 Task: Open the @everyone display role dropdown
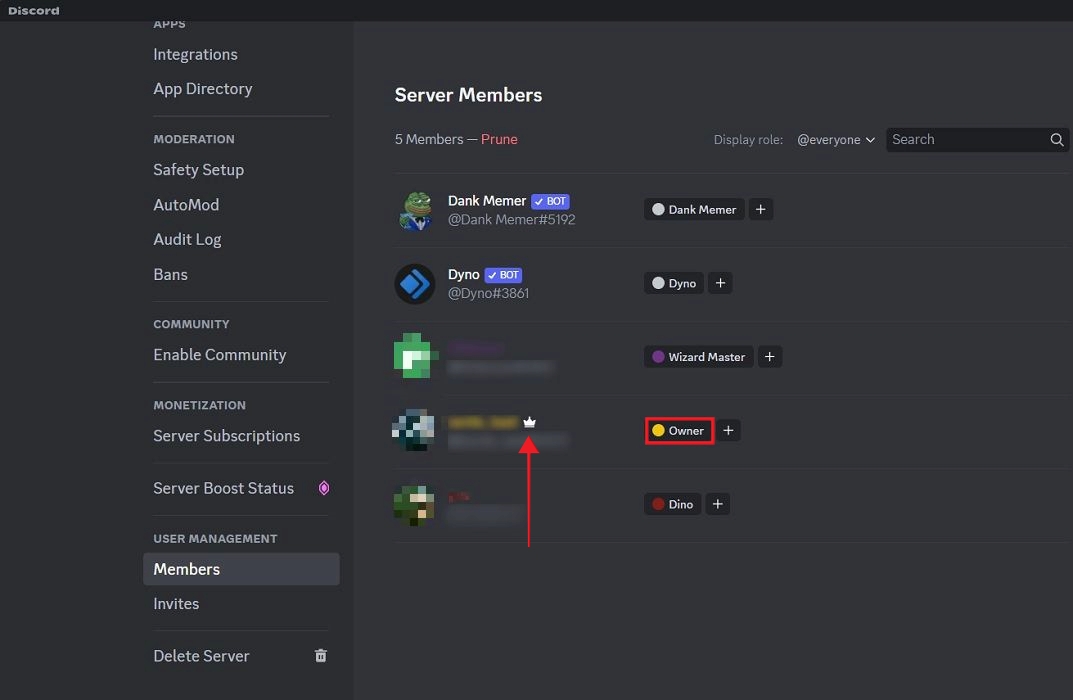pos(836,140)
